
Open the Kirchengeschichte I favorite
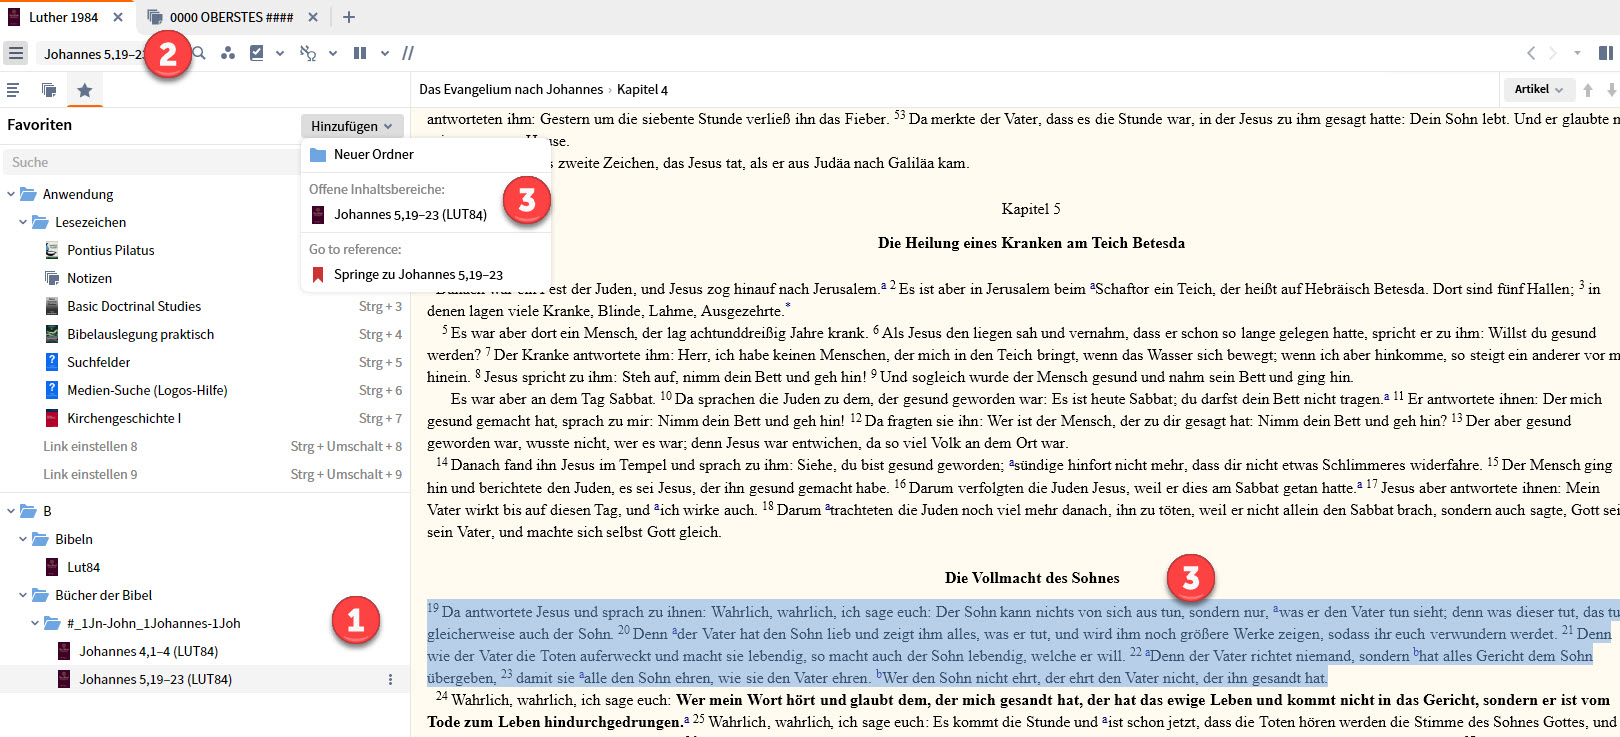(124, 418)
